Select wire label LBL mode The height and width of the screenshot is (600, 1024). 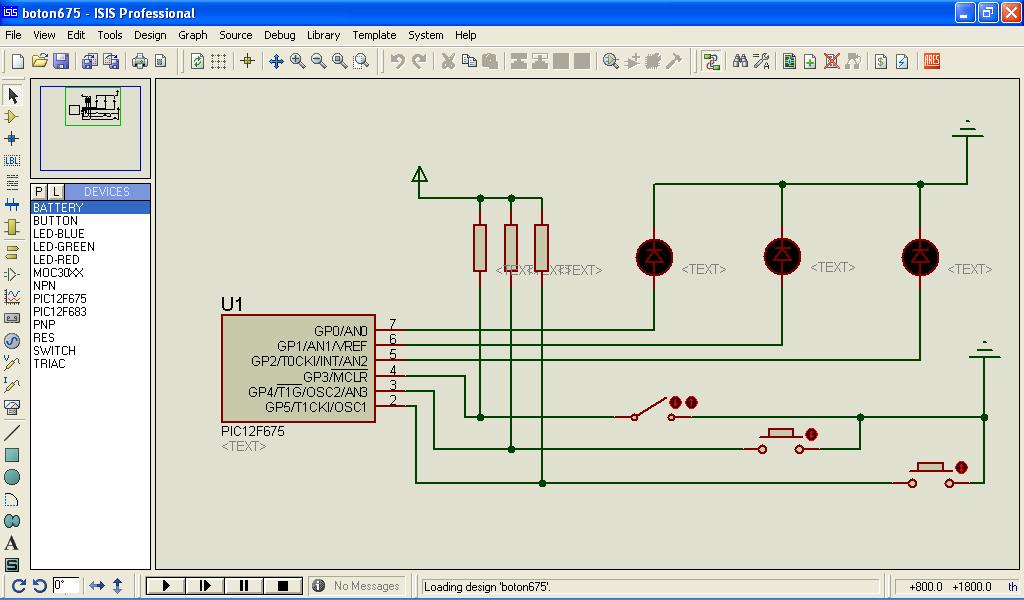[12, 161]
